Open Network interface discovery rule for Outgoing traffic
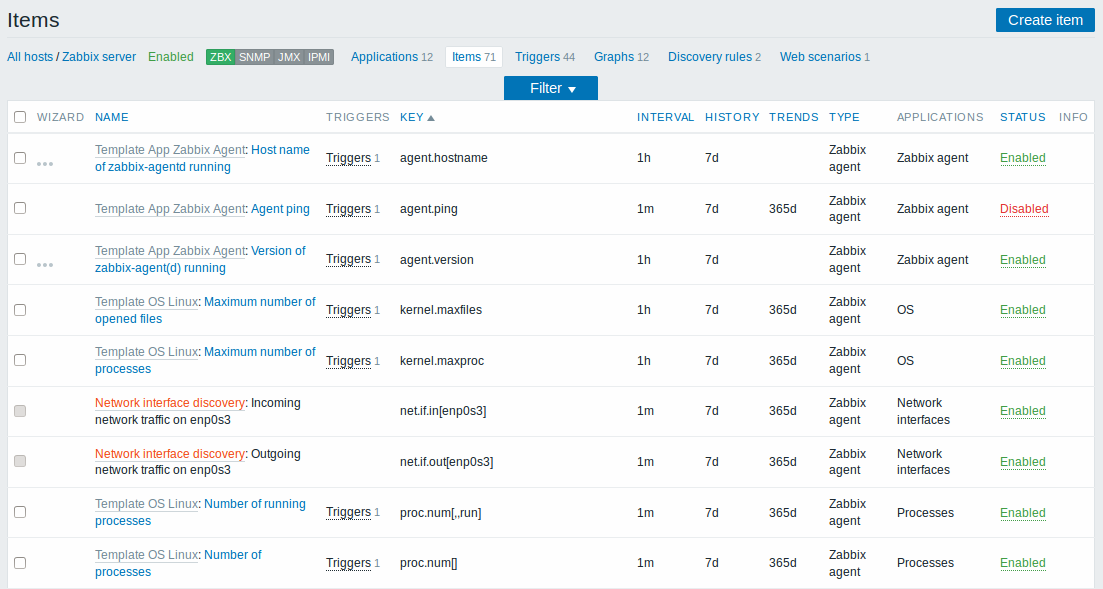 click(x=170, y=454)
